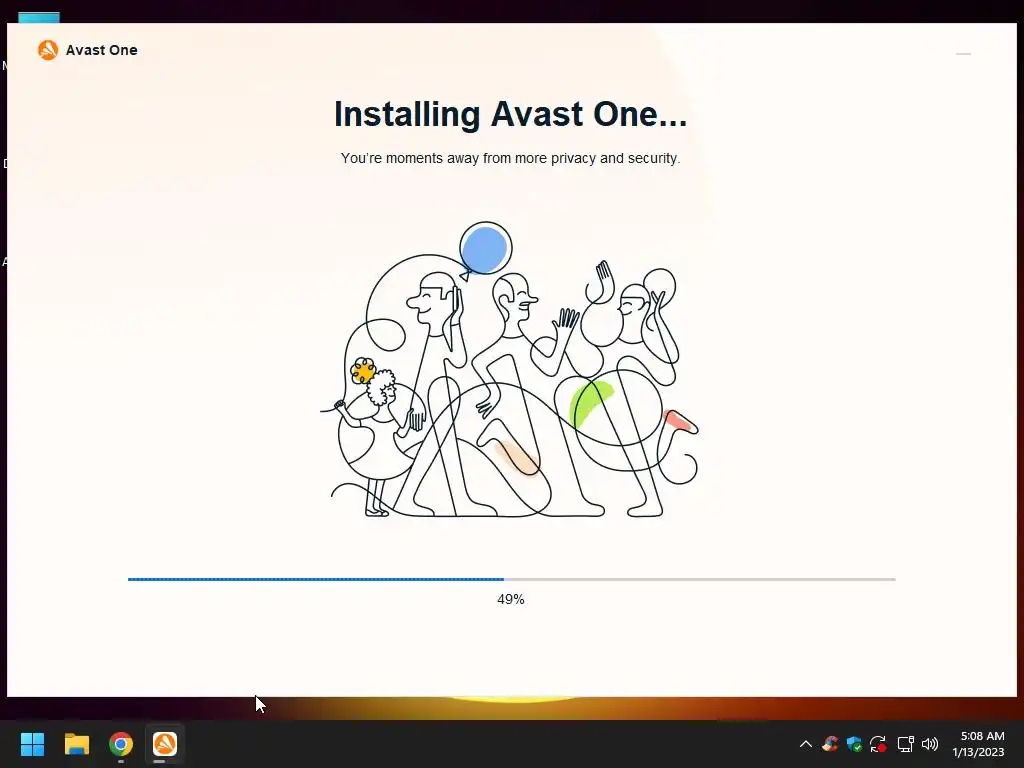Click the privacy and security subtitle text
This screenshot has height=768, width=1024.
(x=511, y=158)
